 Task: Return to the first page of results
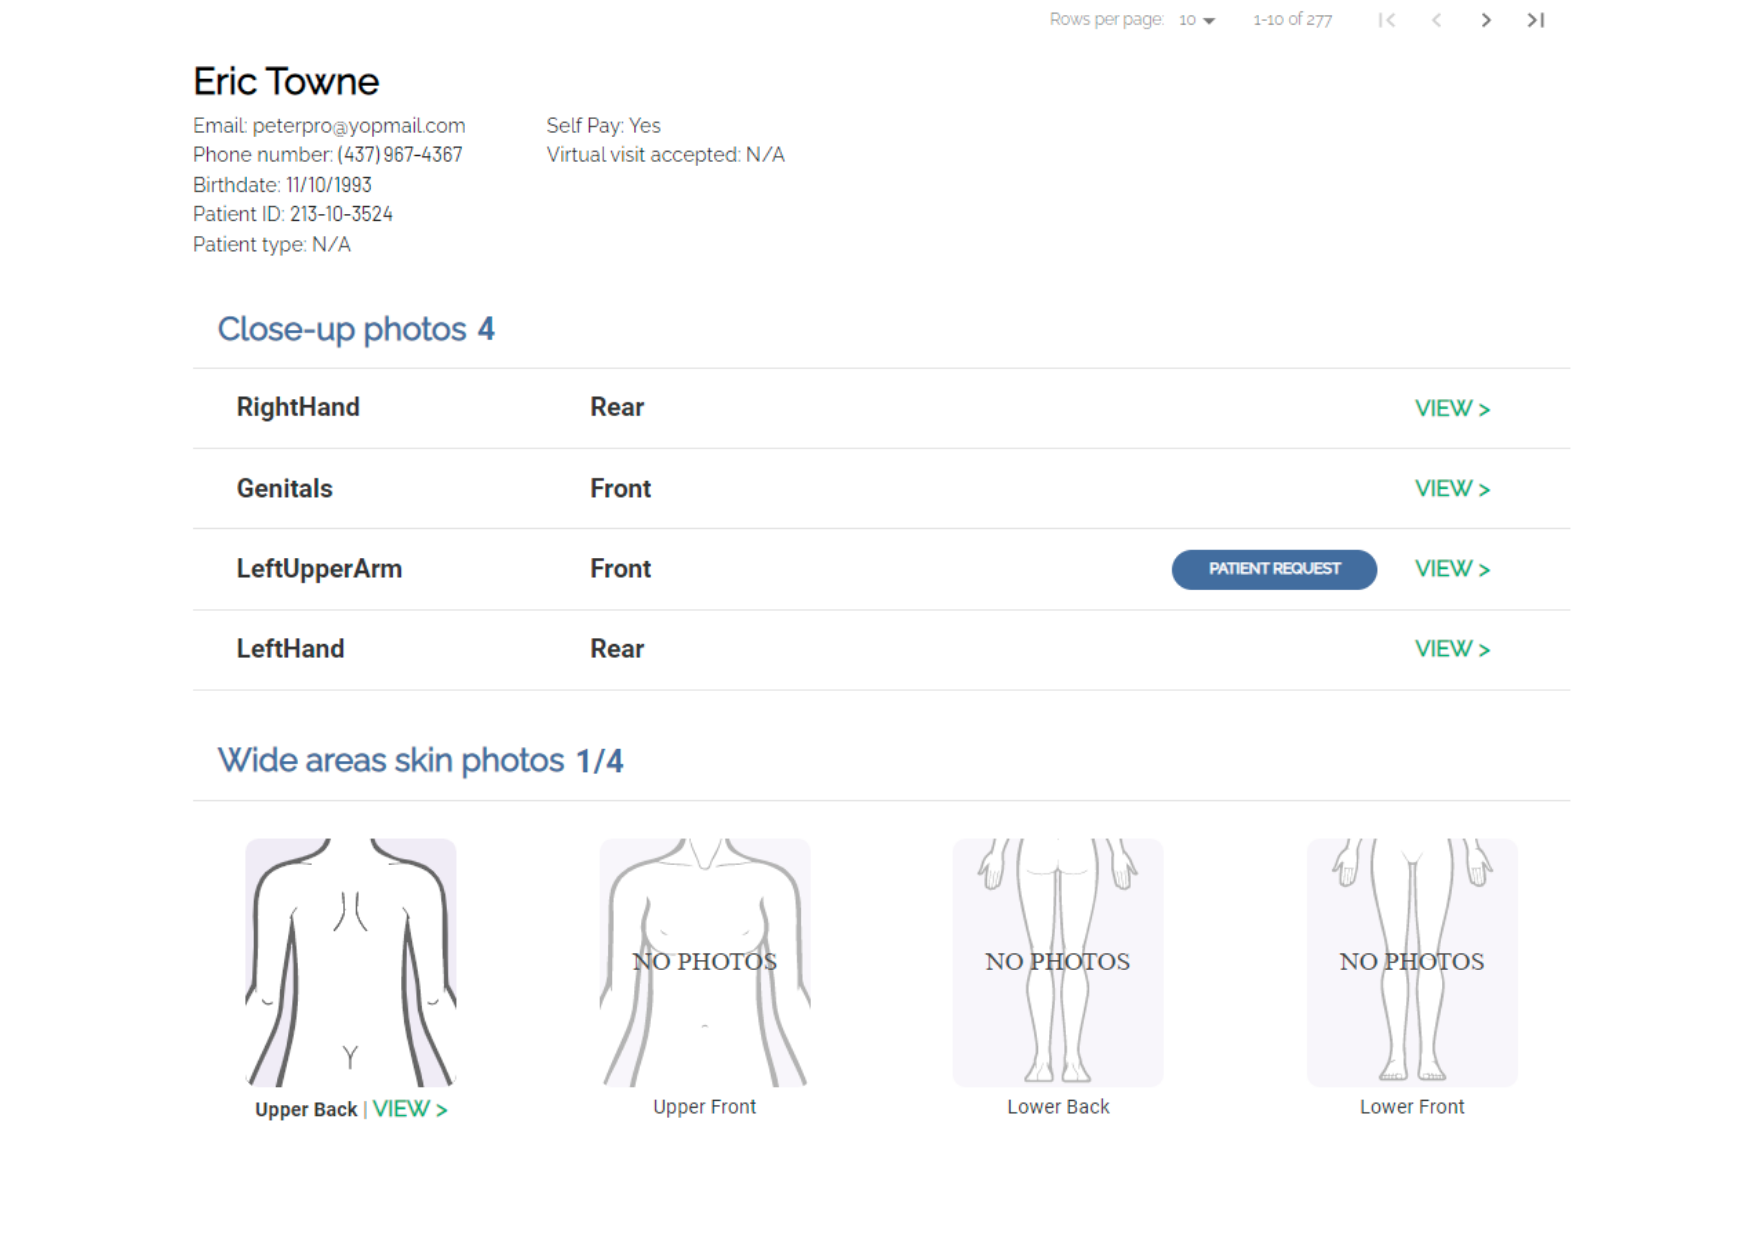coord(1386,19)
